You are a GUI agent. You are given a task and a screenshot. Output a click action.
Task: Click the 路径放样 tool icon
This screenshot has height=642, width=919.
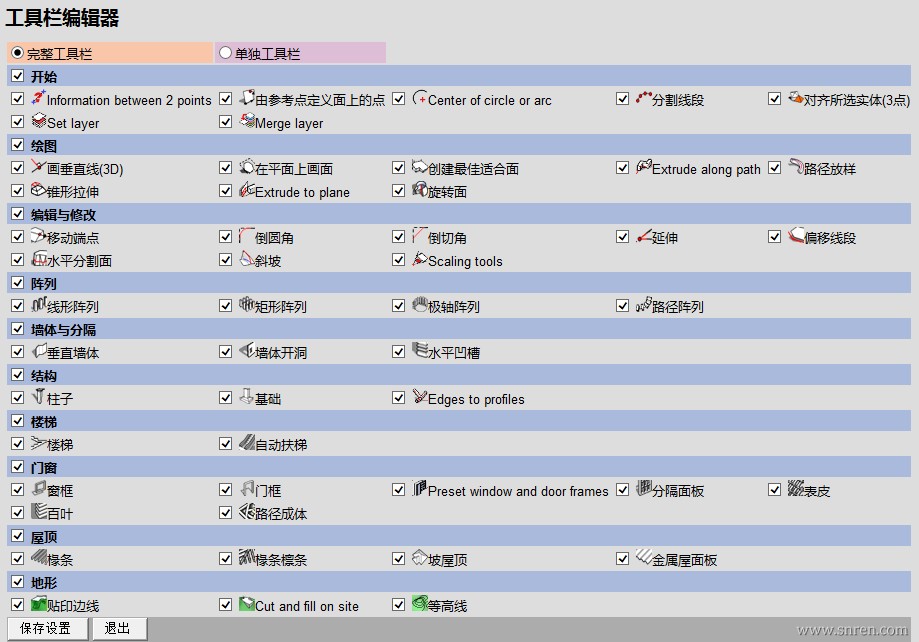click(x=796, y=167)
